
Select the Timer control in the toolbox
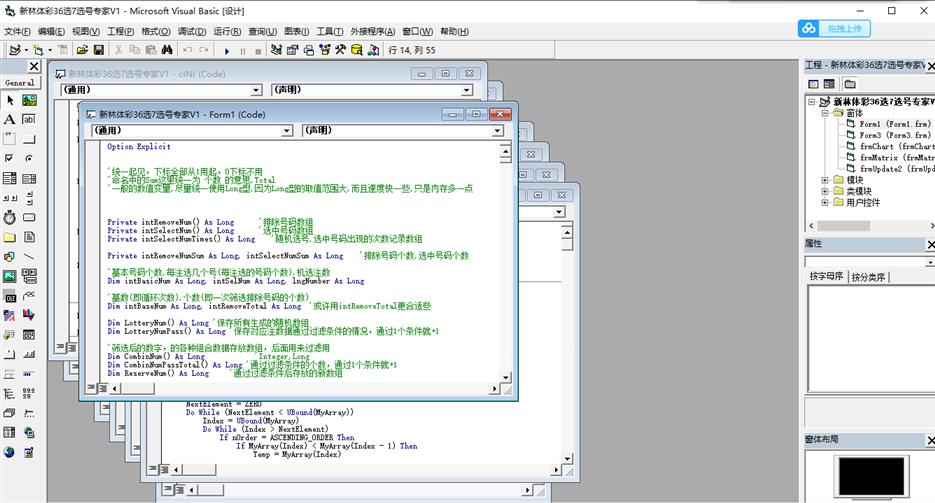pos(10,218)
